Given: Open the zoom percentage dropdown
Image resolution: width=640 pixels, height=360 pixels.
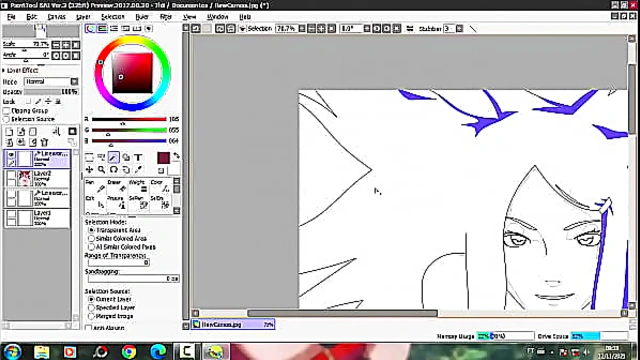Looking at the screenshot, I should click(302, 29).
